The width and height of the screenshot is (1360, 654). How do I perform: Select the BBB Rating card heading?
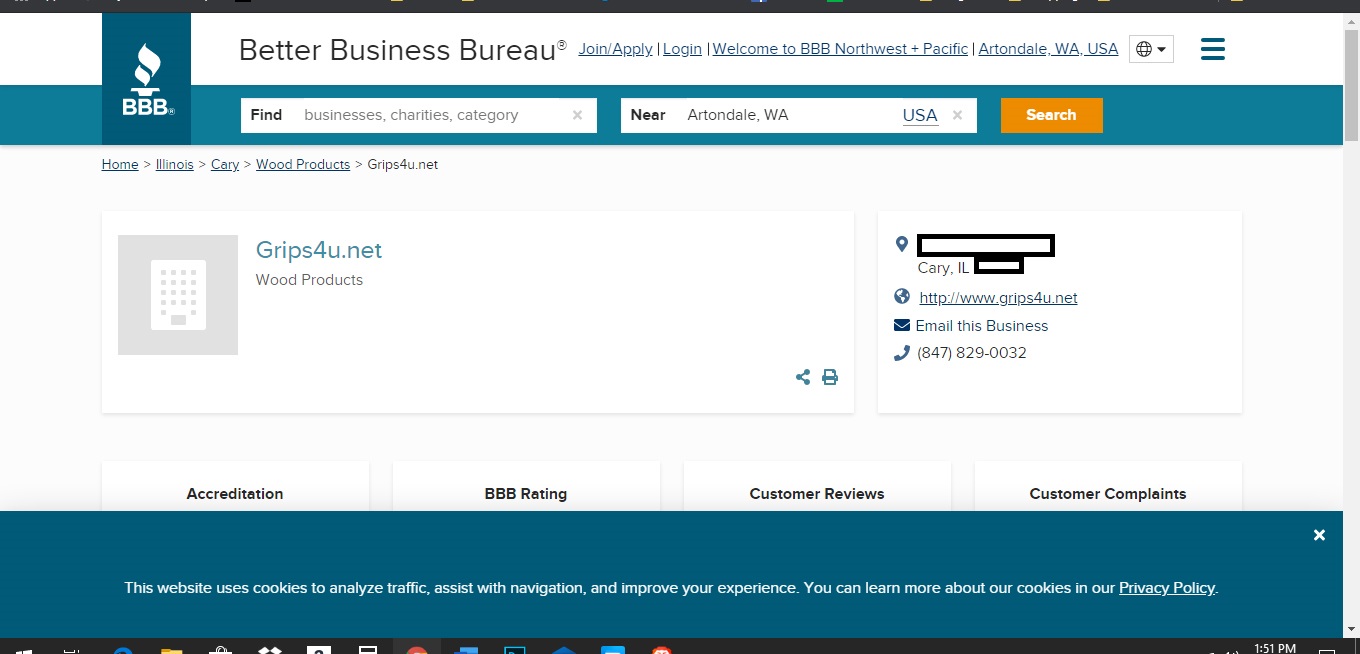pos(526,494)
